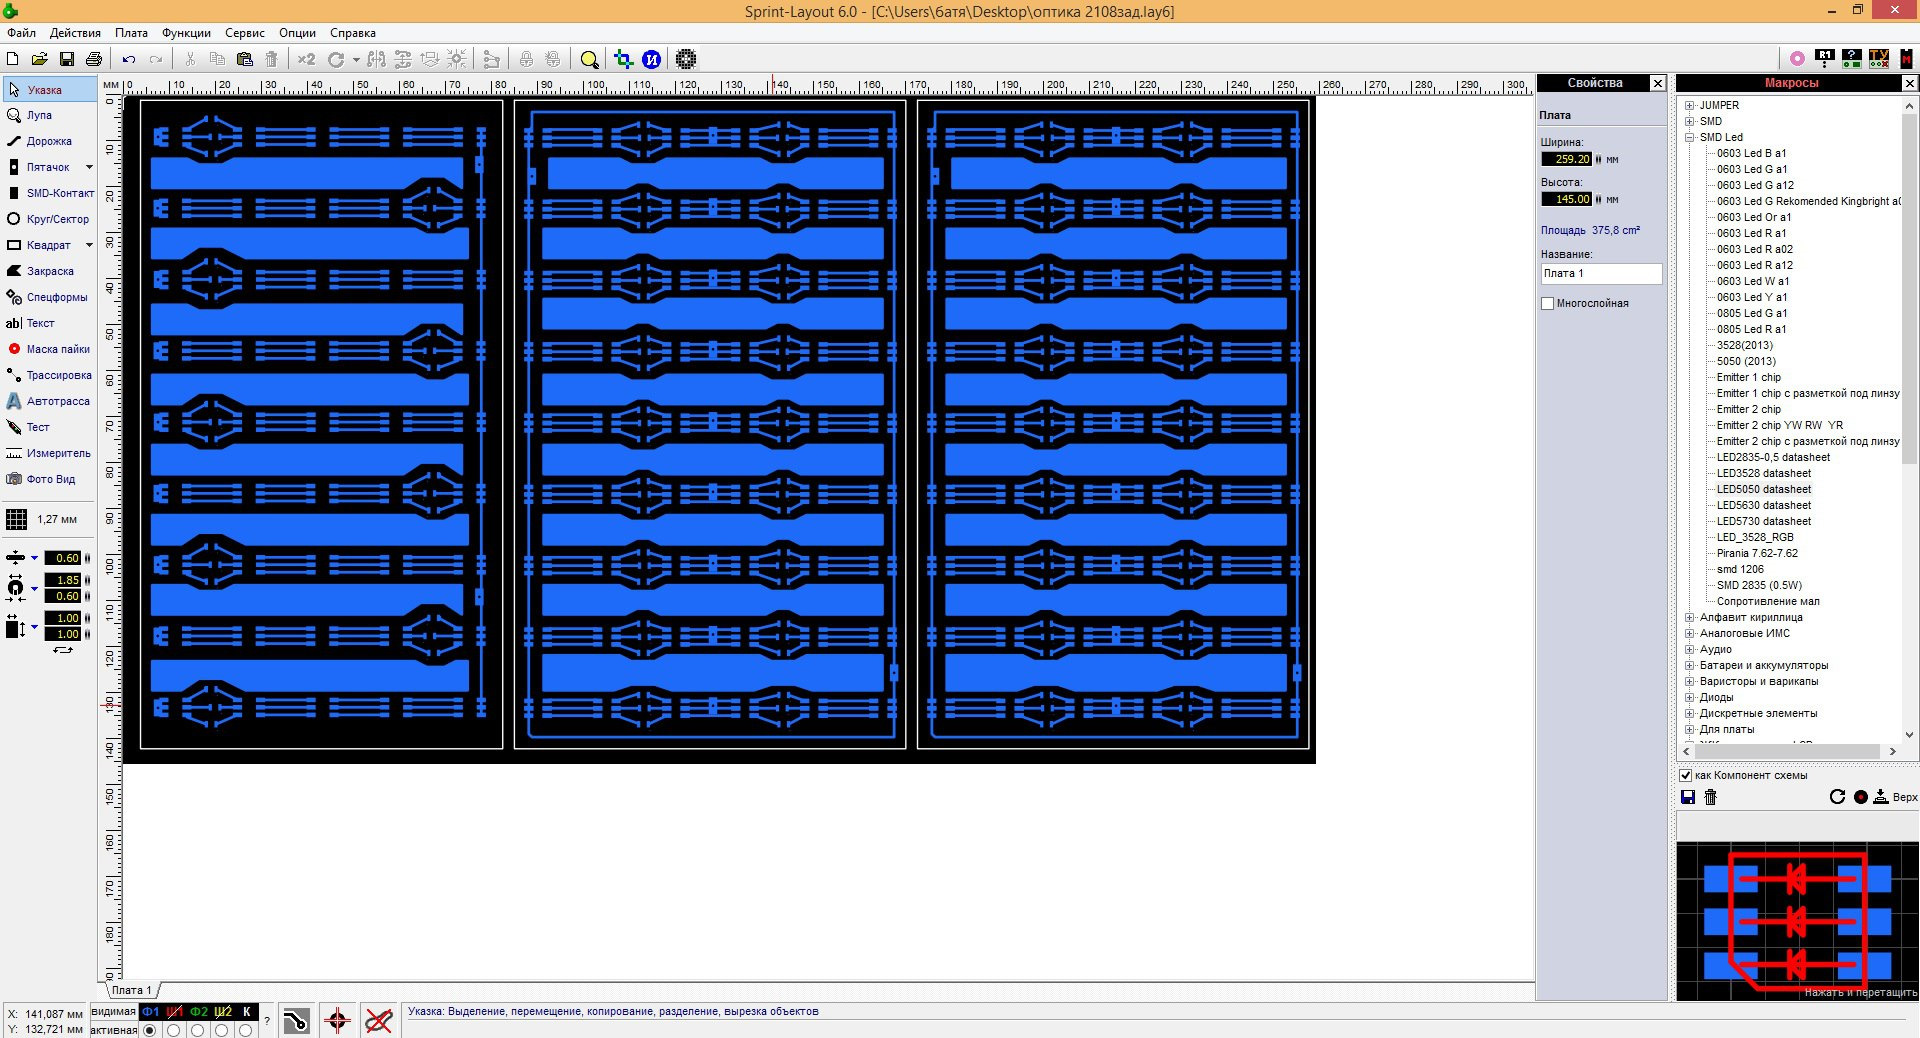Click the green crosshair selector toolbar icon

pyautogui.click(x=623, y=59)
